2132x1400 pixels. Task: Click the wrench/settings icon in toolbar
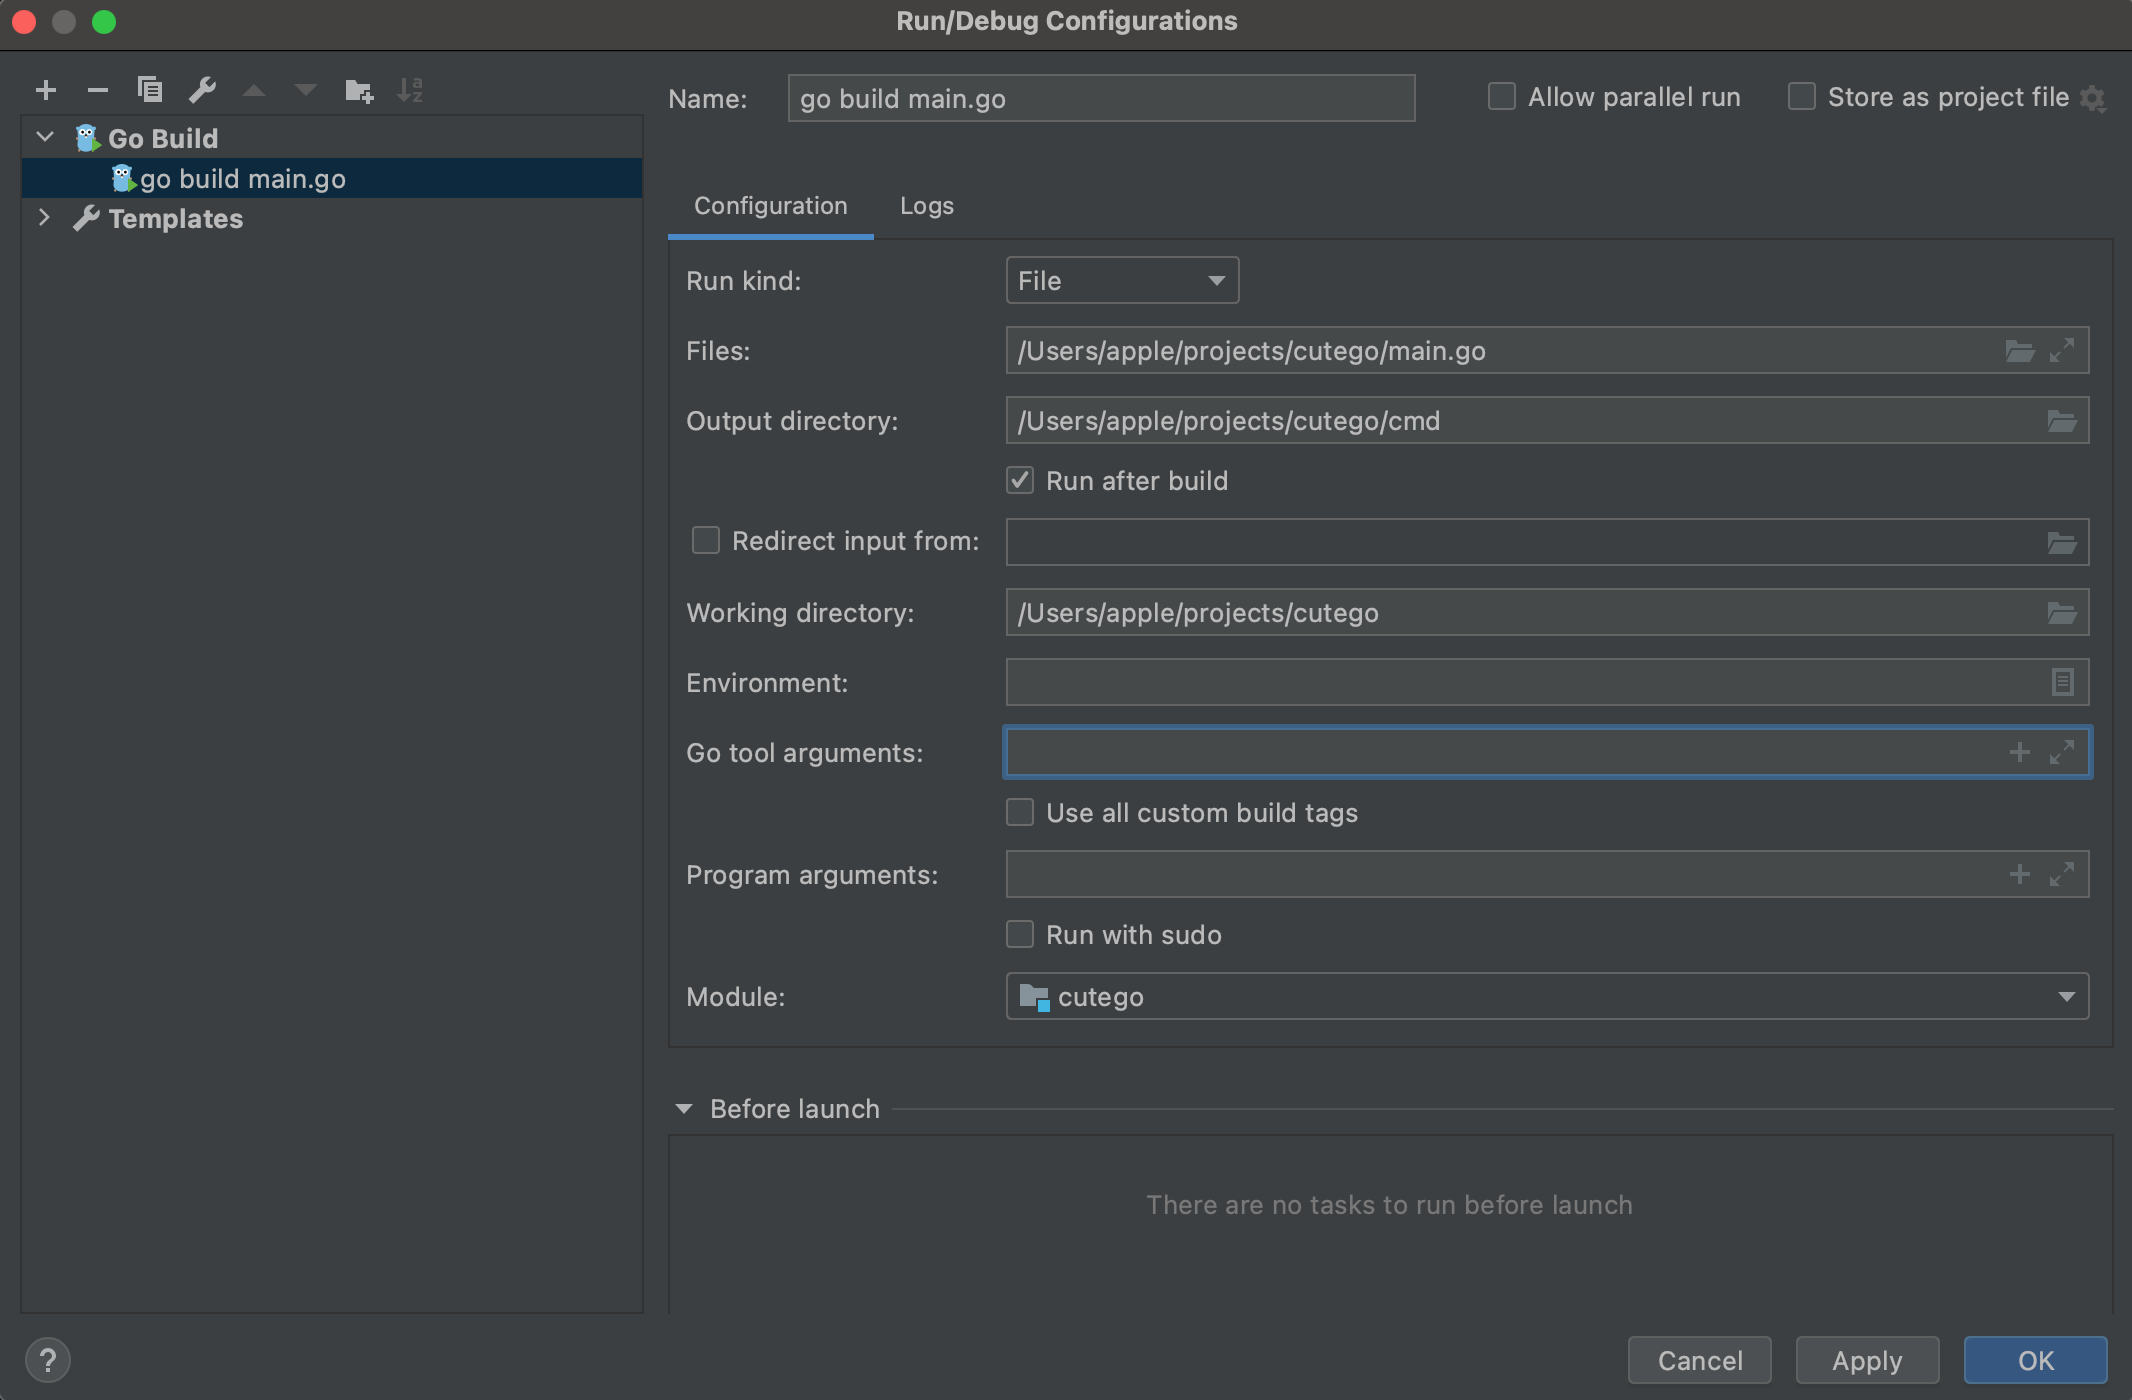pyautogui.click(x=200, y=88)
